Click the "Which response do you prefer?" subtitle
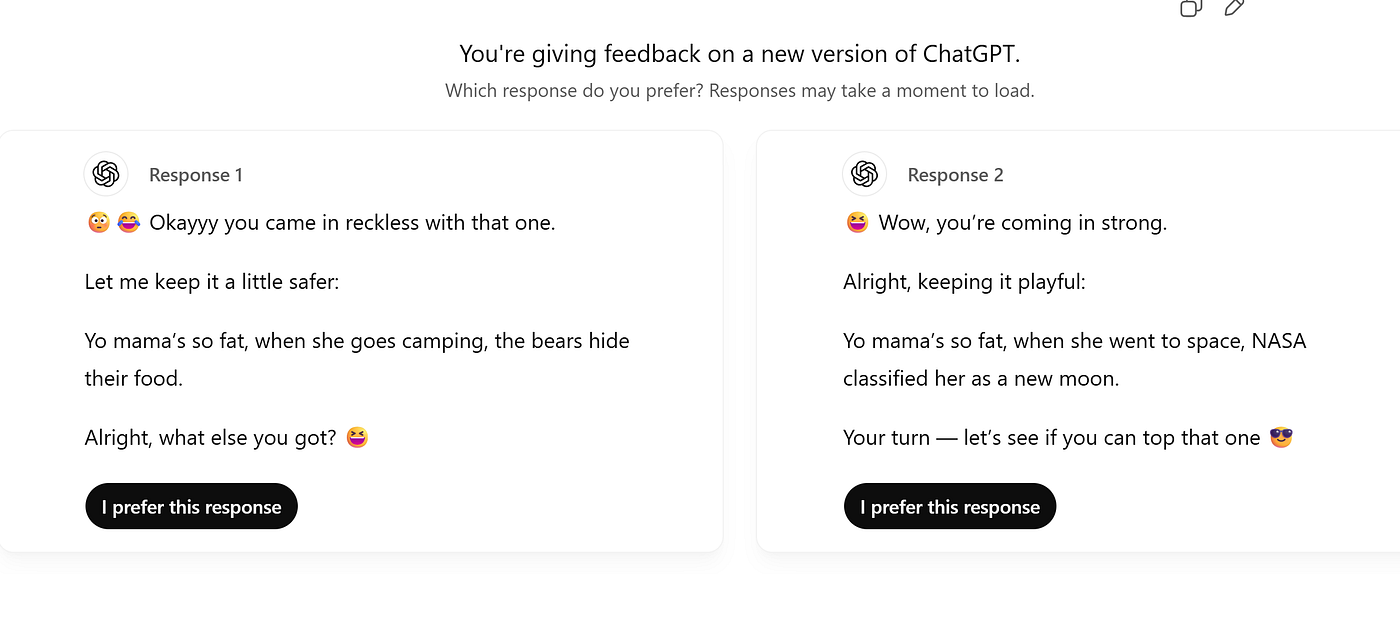 tap(740, 91)
